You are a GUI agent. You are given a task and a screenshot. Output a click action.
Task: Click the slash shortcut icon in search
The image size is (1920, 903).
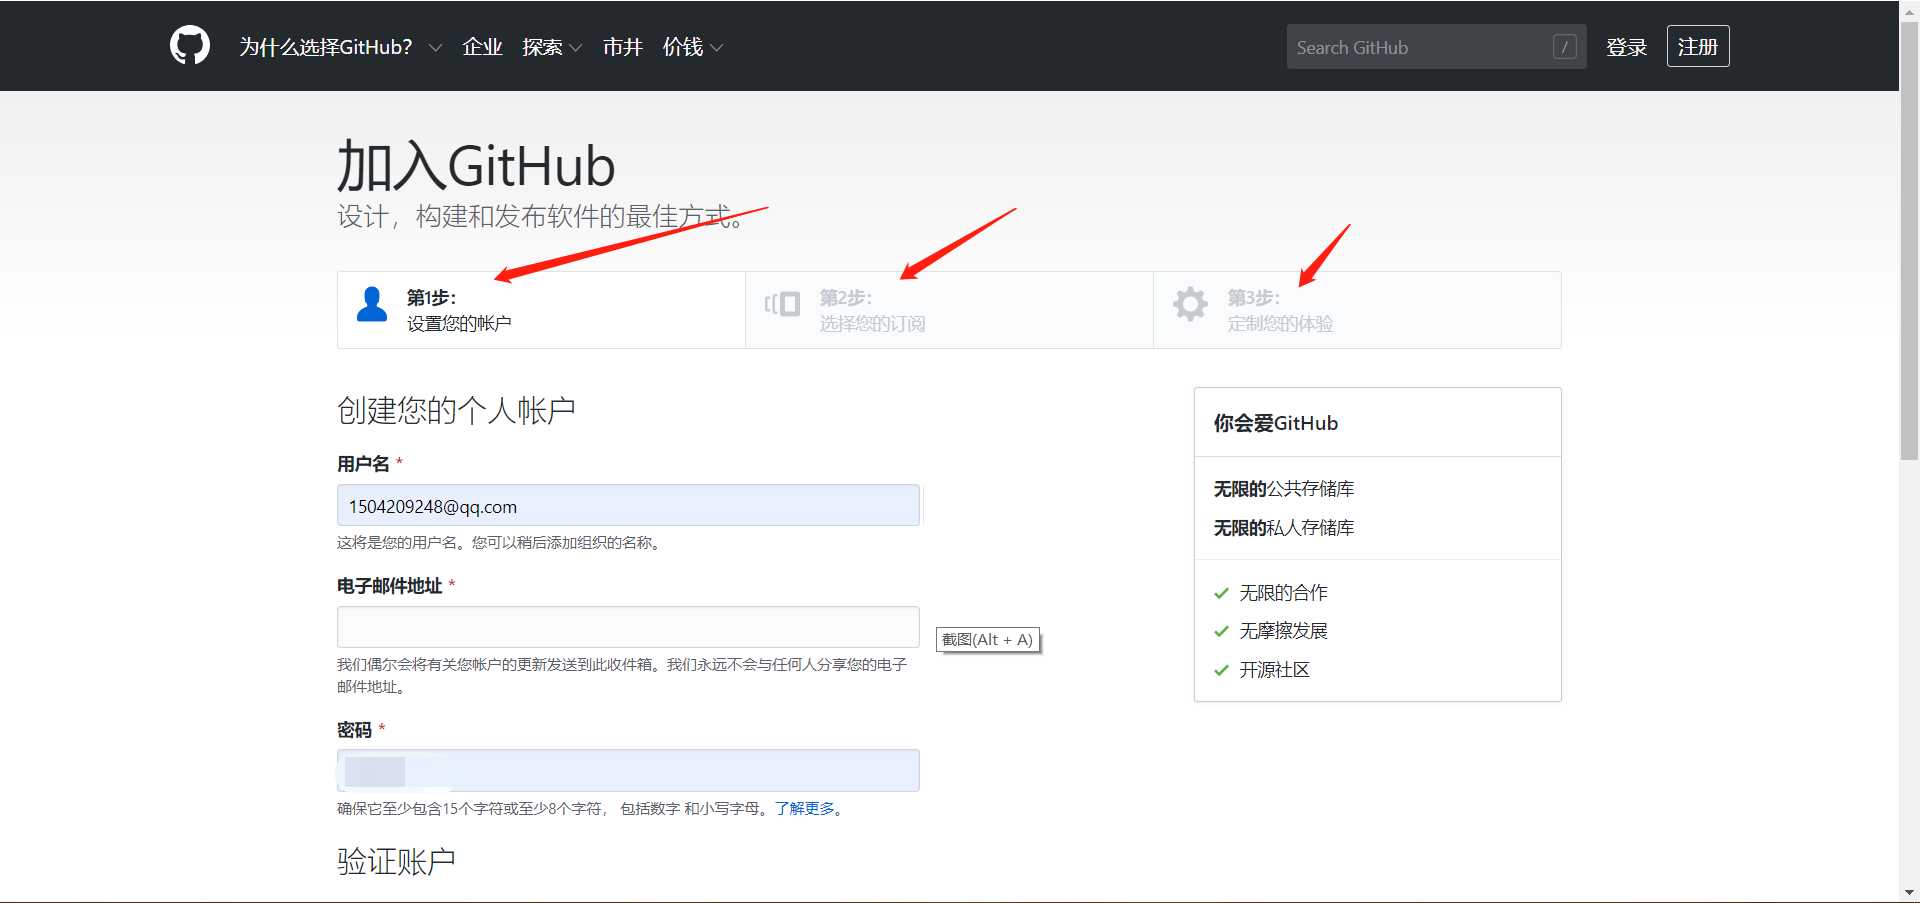point(1565,47)
